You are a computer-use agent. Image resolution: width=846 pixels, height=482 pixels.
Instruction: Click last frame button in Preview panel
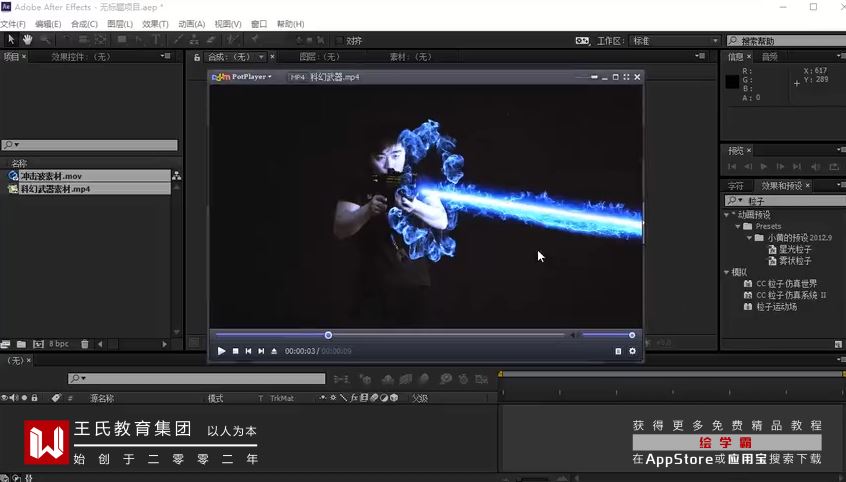click(797, 167)
